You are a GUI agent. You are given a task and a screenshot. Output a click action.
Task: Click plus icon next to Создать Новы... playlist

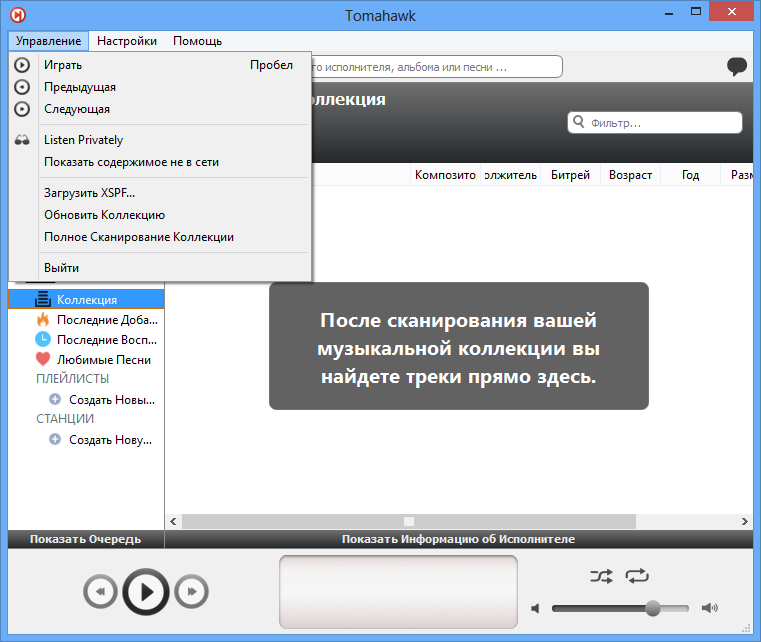coord(55,399)
